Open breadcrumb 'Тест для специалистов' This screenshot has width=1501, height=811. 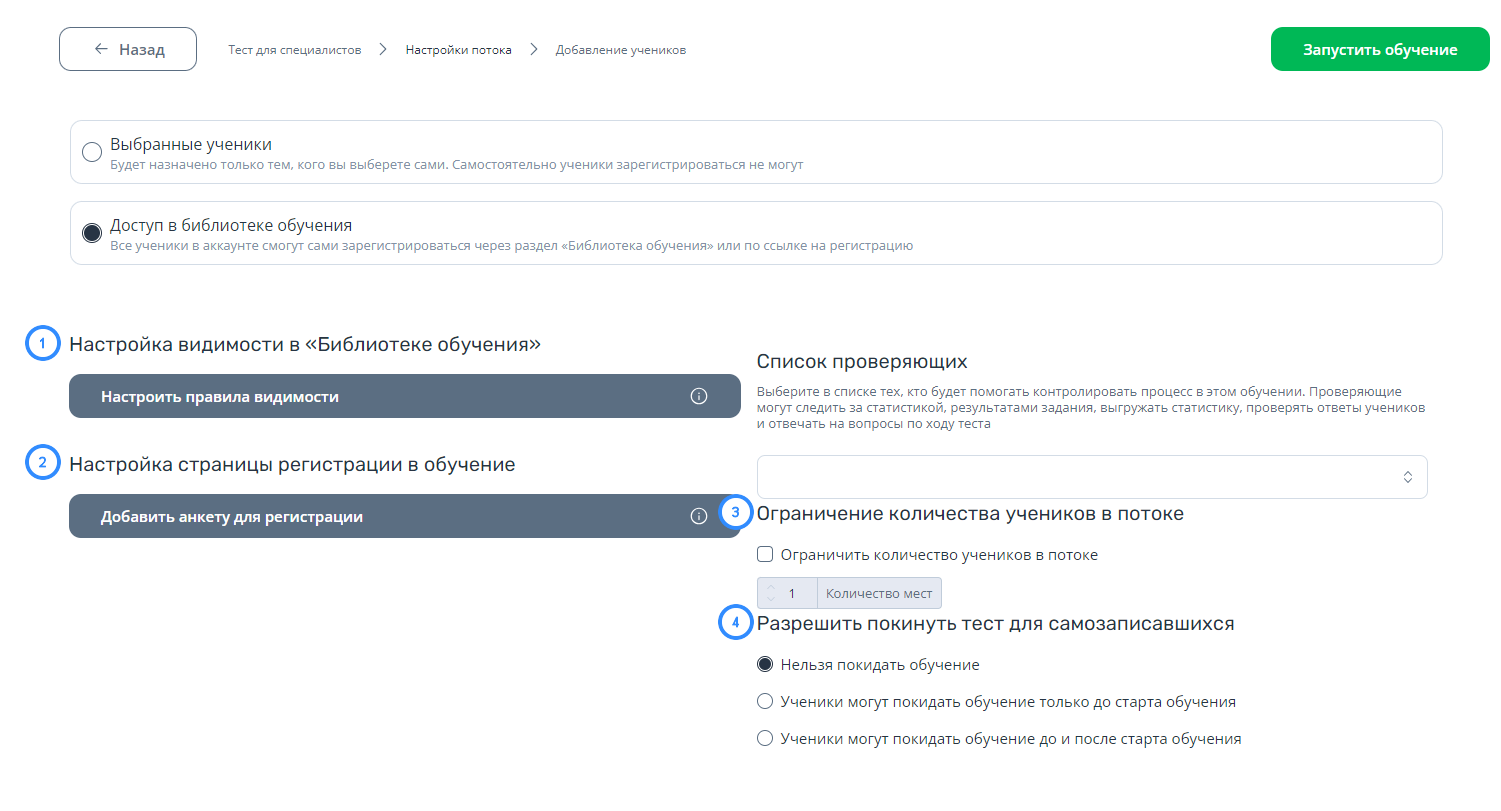[x=294, y=49]
